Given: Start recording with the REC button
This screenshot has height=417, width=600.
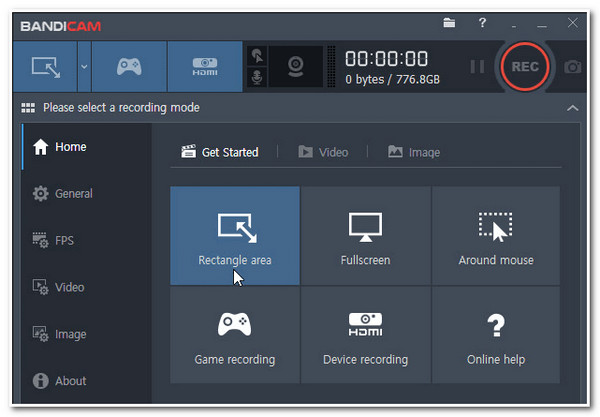Looking at the screenshot, I should coord(525,67).
